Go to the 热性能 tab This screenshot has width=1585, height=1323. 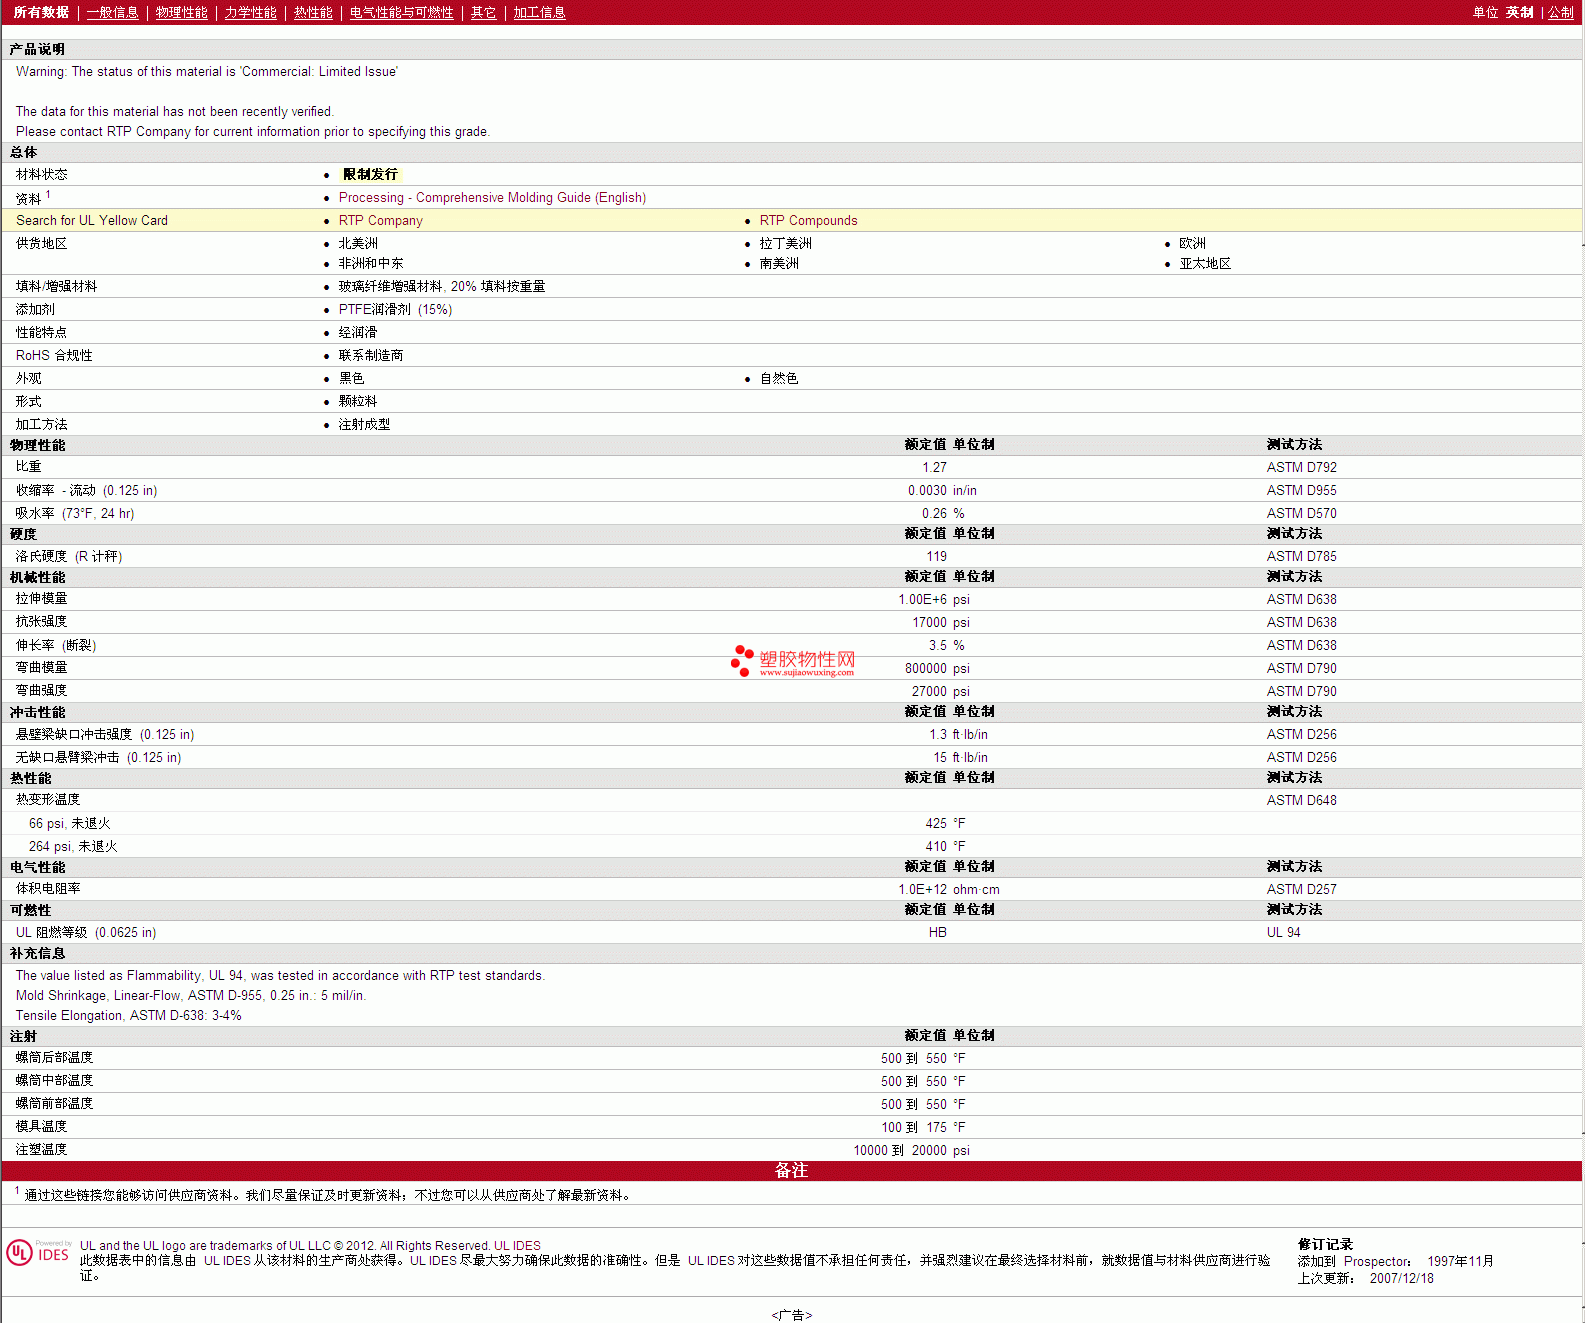312,12
